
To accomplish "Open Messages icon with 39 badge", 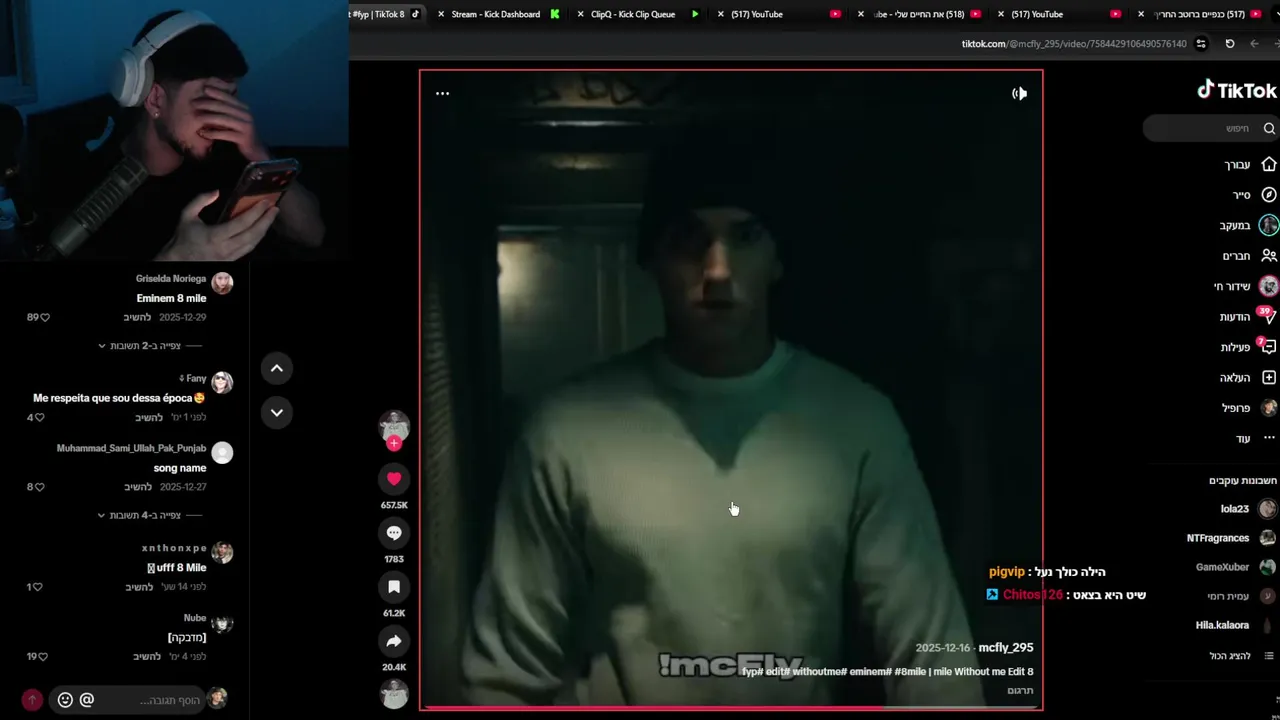I will (1268, 317).
